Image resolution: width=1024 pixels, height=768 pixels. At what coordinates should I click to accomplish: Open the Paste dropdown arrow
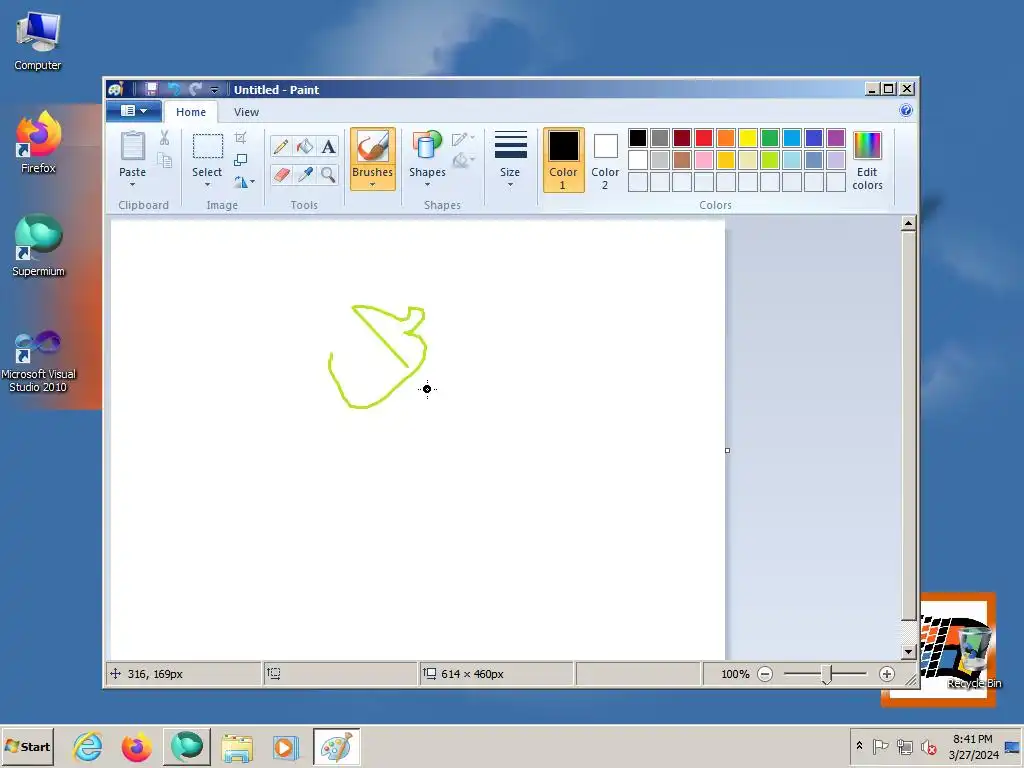click(133, 185)
